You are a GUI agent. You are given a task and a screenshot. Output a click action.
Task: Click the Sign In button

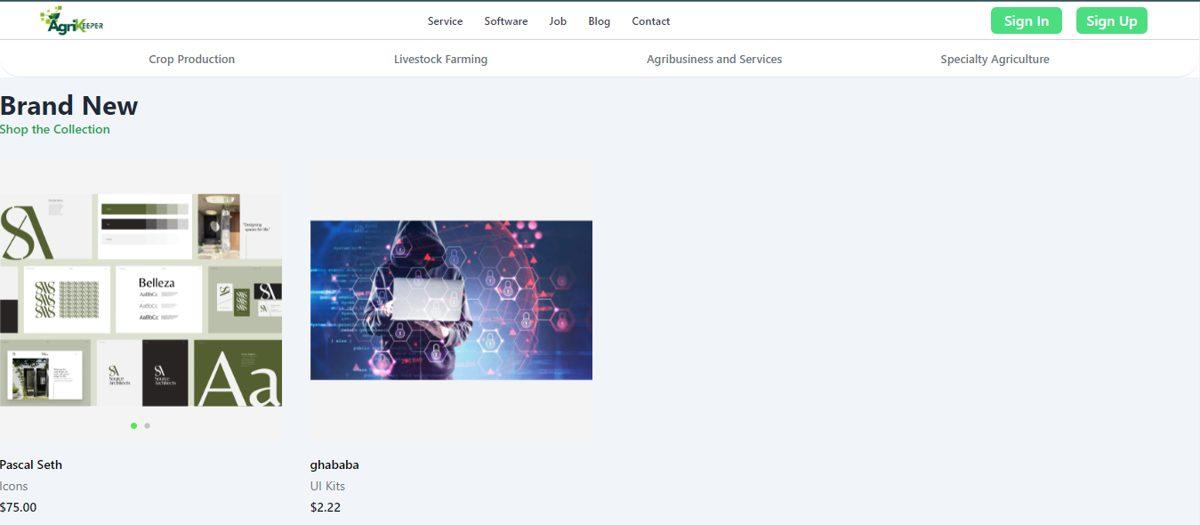(x=1026, y=21)
